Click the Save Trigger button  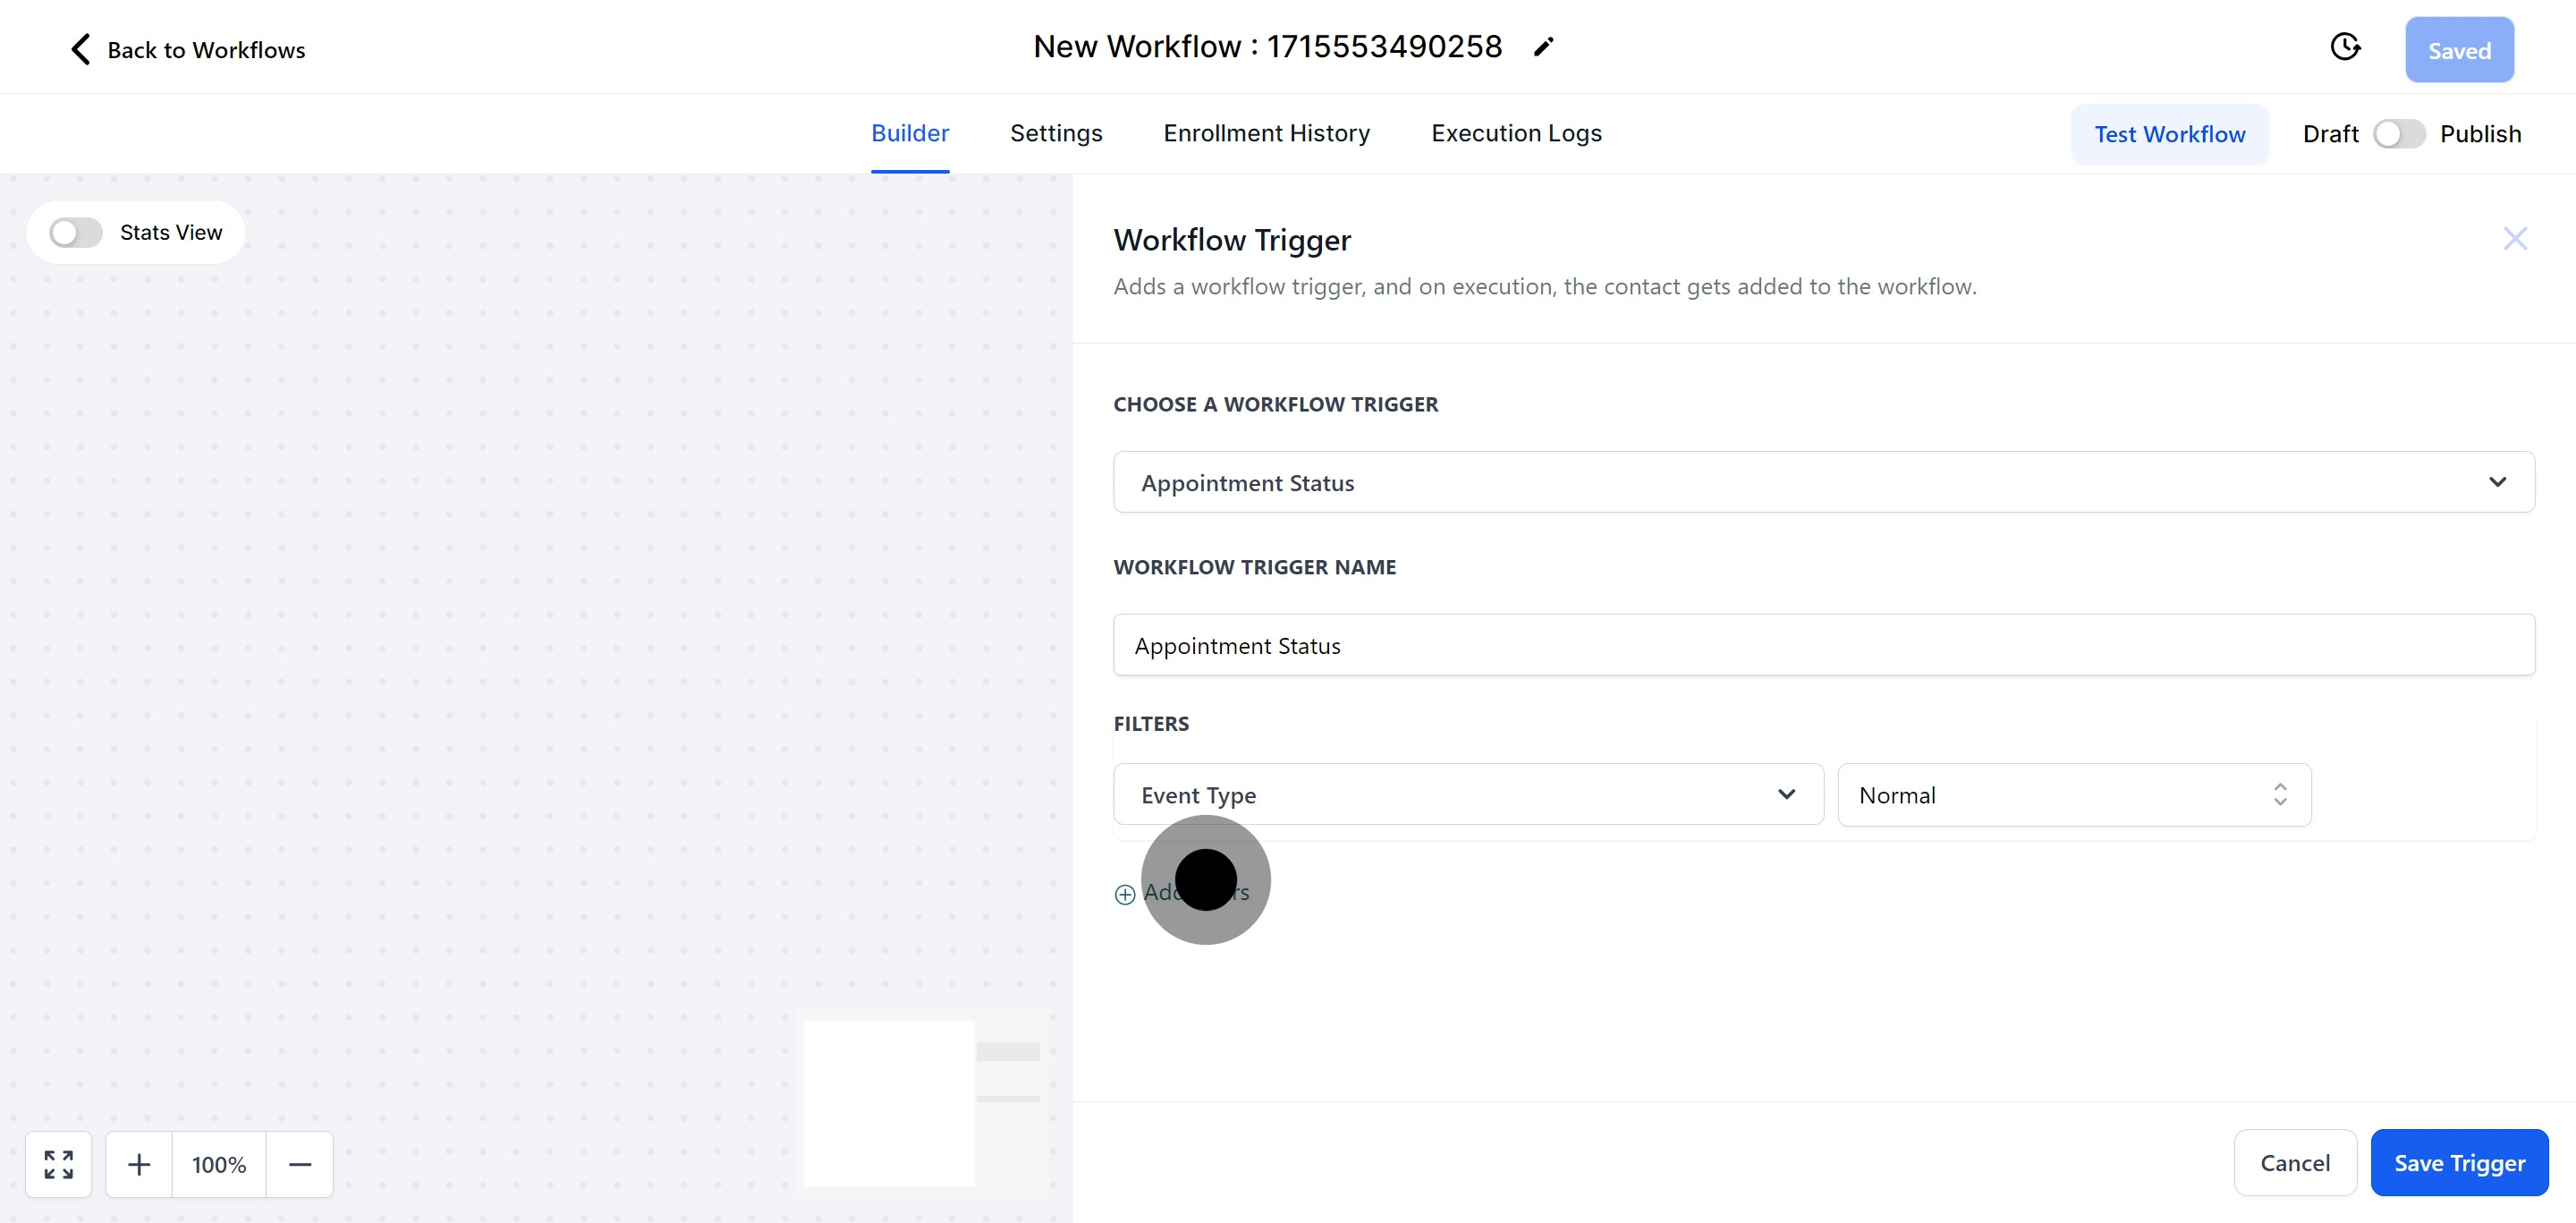point(2458,1163)
